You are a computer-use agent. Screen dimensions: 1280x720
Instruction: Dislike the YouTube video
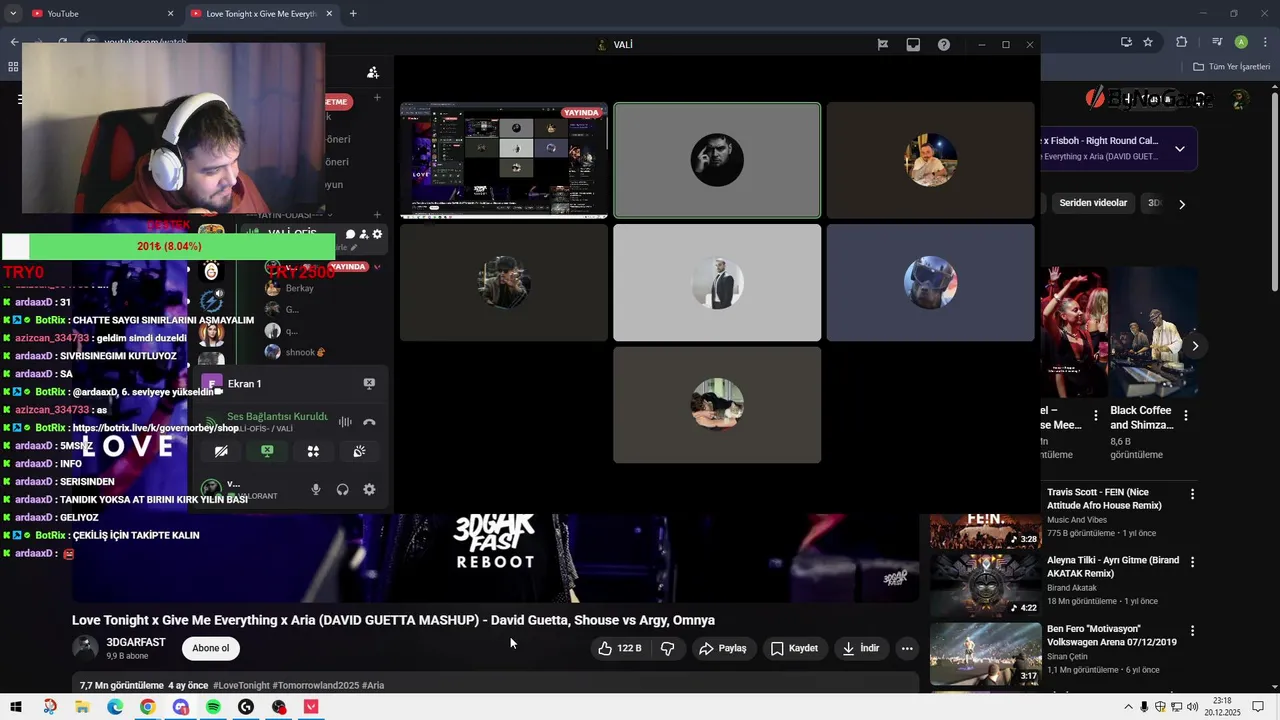pyautogui.click(x=667, y=648)
